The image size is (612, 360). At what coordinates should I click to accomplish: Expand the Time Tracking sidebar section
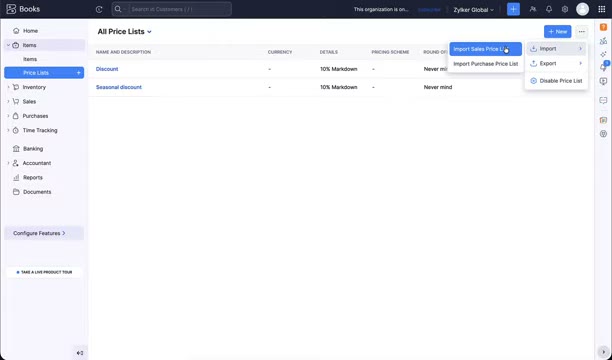8,130
